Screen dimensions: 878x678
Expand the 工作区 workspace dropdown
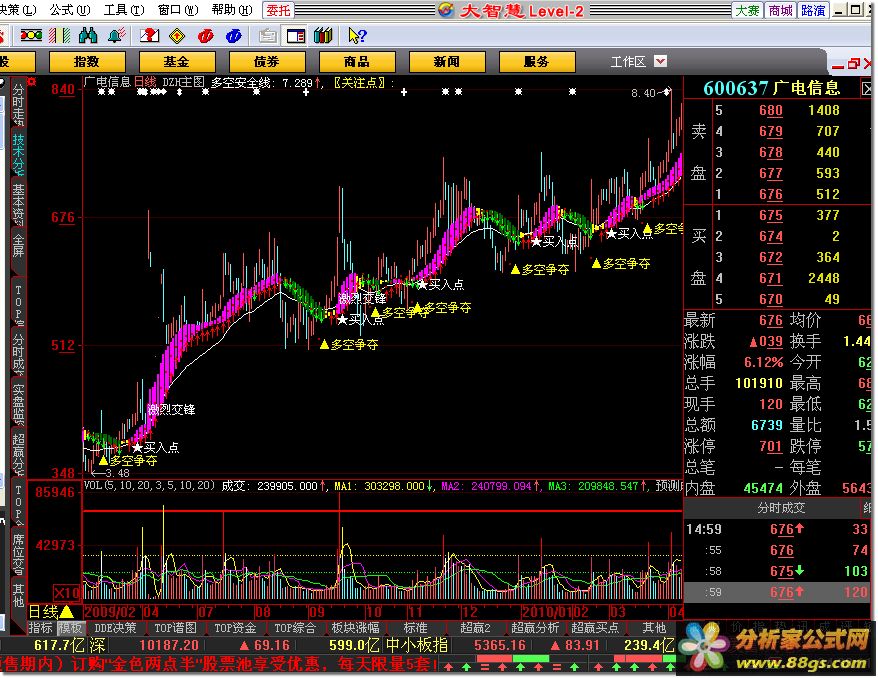pyautogui.click(x=660, y=61)
